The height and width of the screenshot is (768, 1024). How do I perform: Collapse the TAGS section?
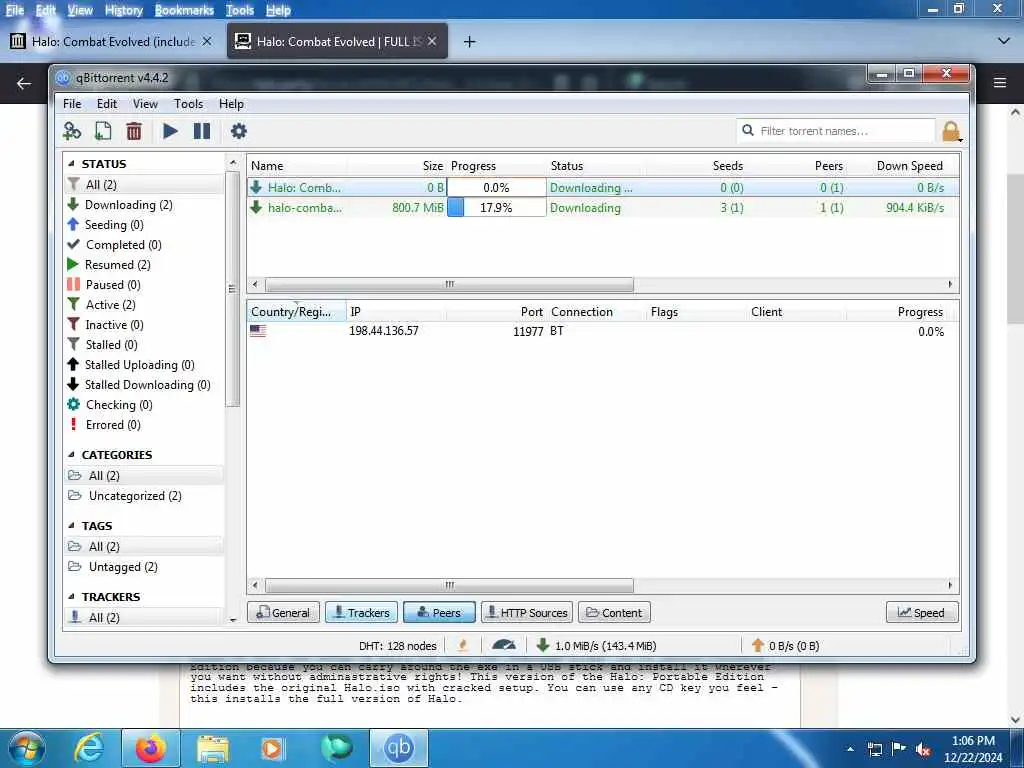71,526
